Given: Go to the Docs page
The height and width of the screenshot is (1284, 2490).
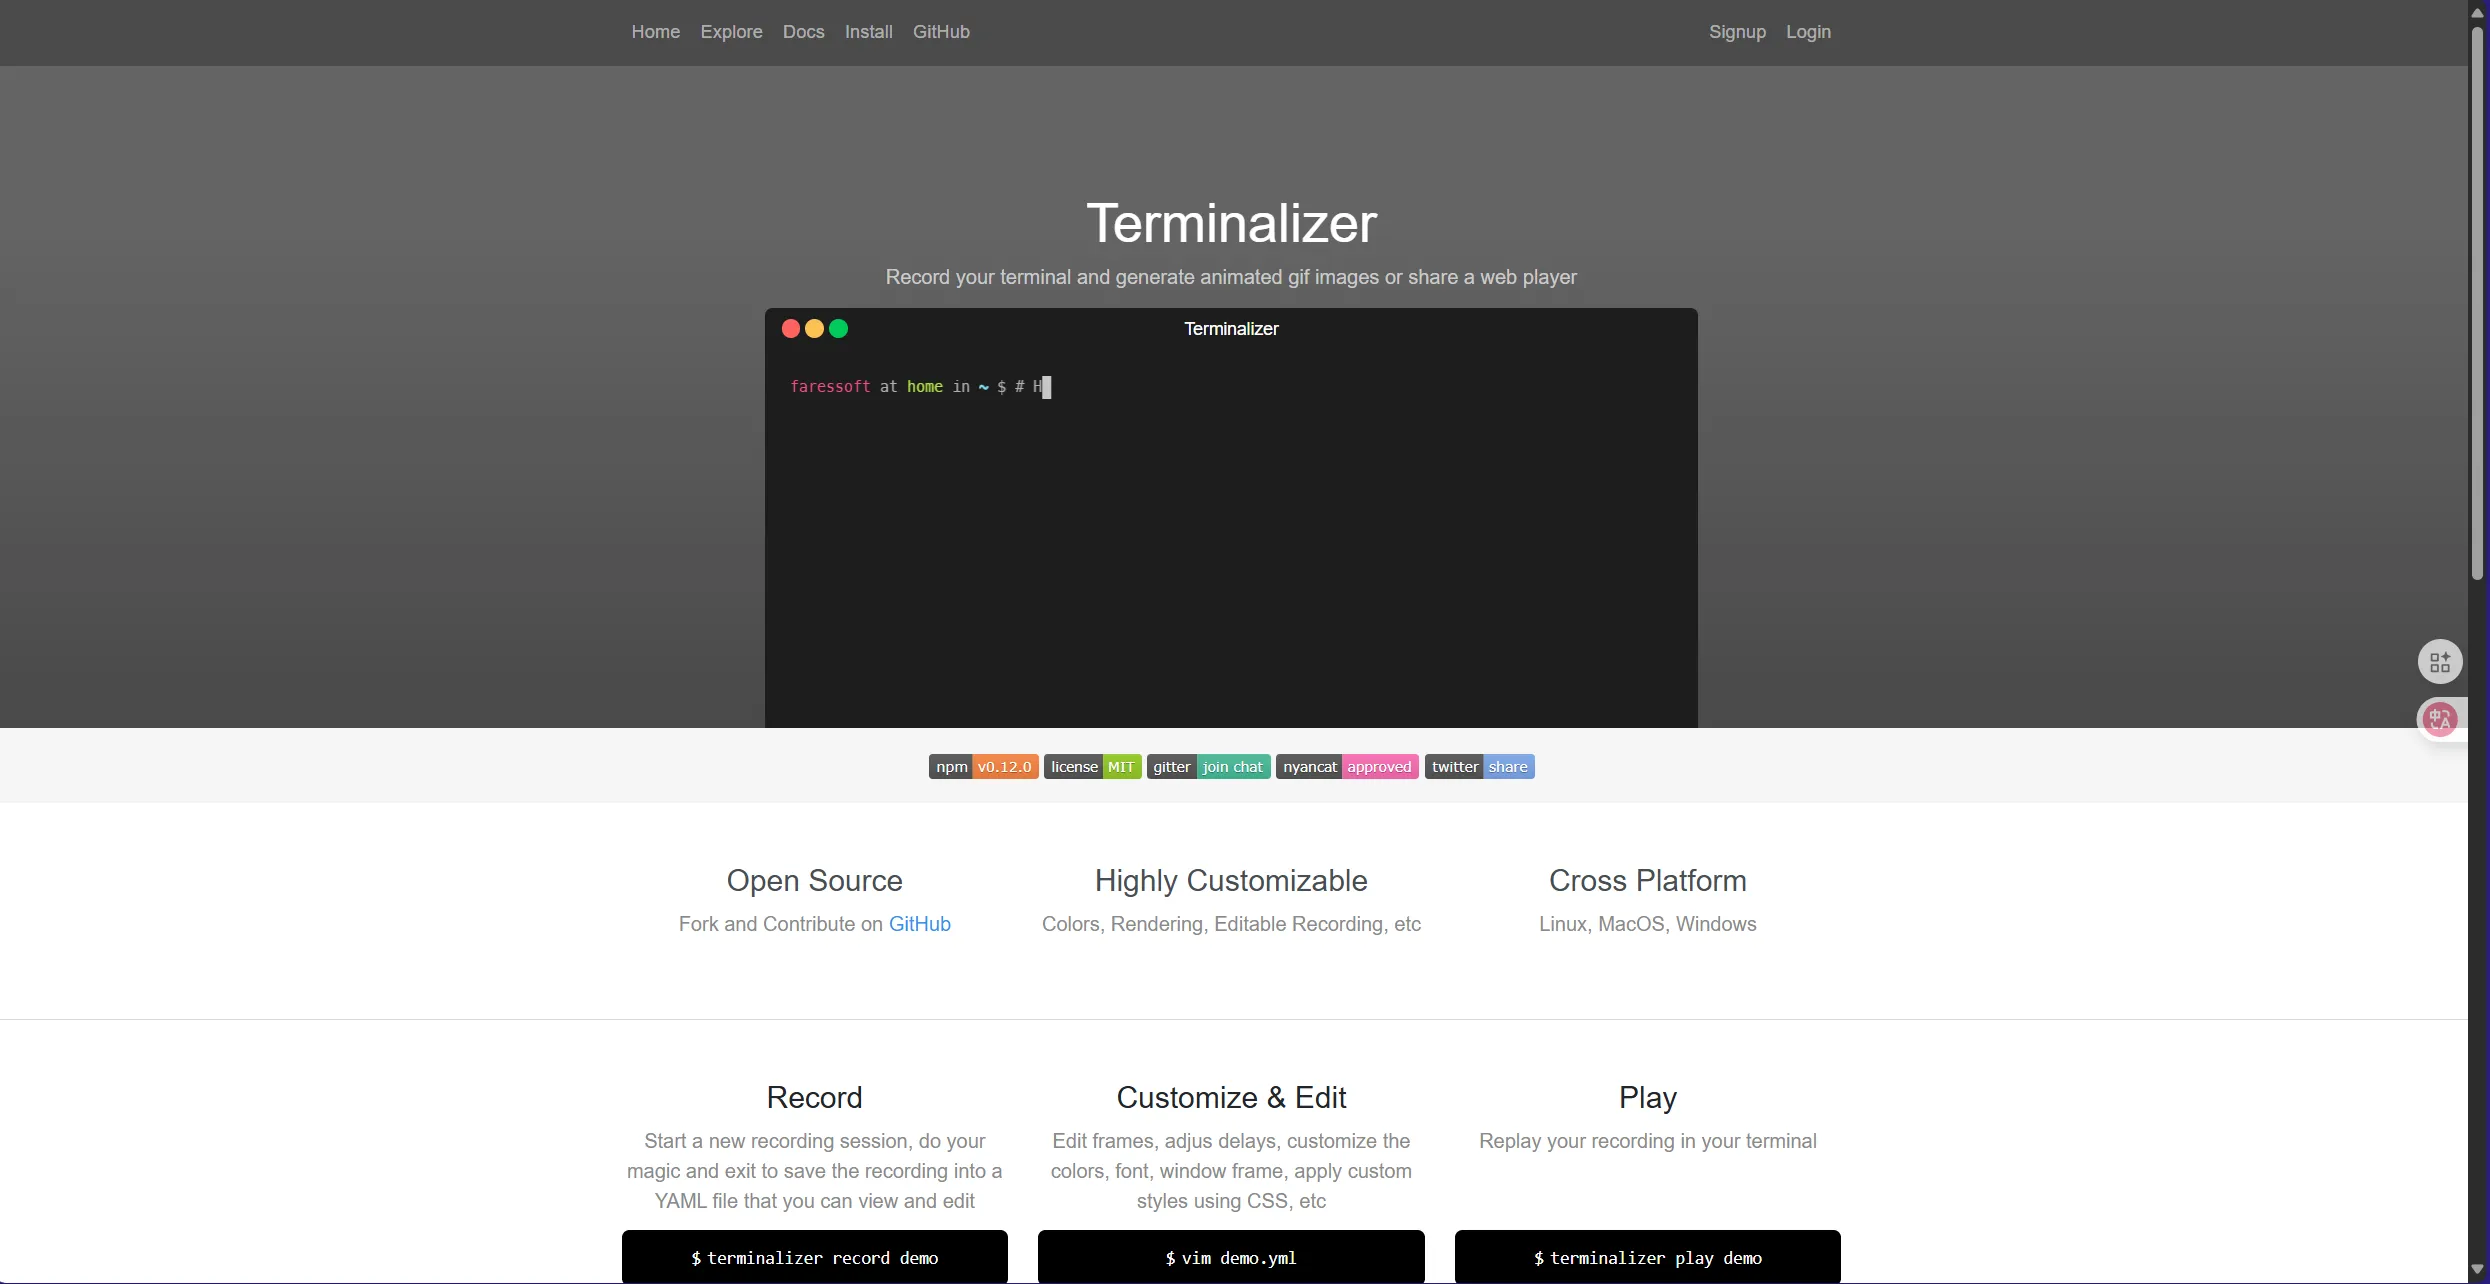Looking at the screenshot, I should coord(803,32).
